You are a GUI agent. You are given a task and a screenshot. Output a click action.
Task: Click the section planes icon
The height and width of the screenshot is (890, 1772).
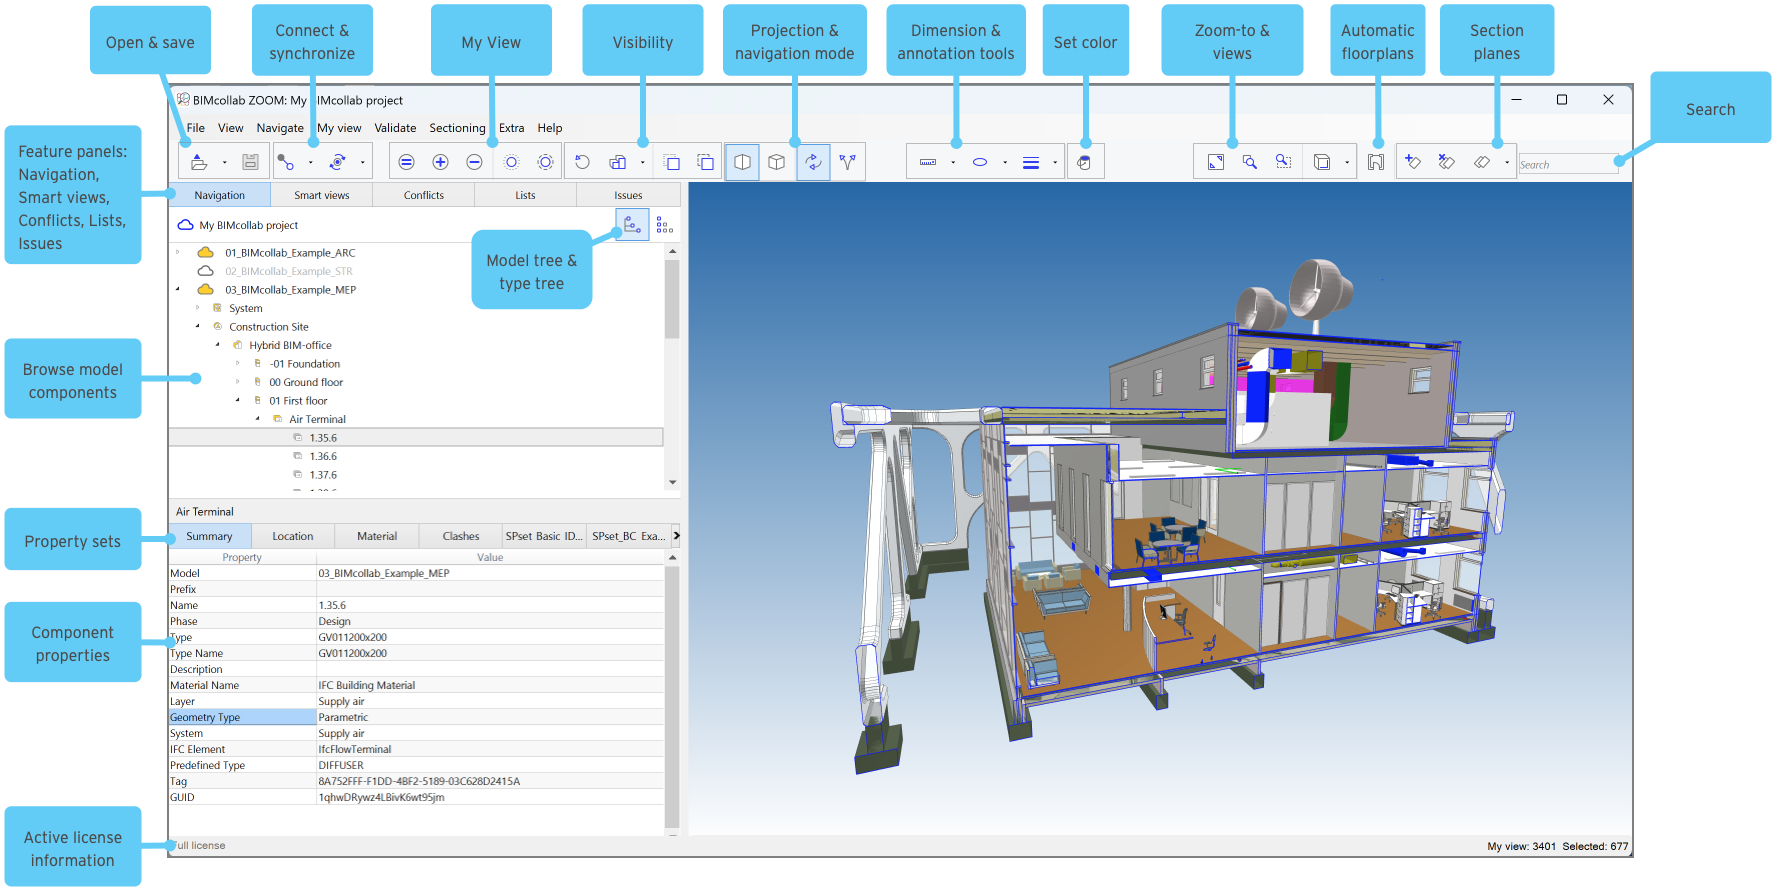click(1482, 162)
